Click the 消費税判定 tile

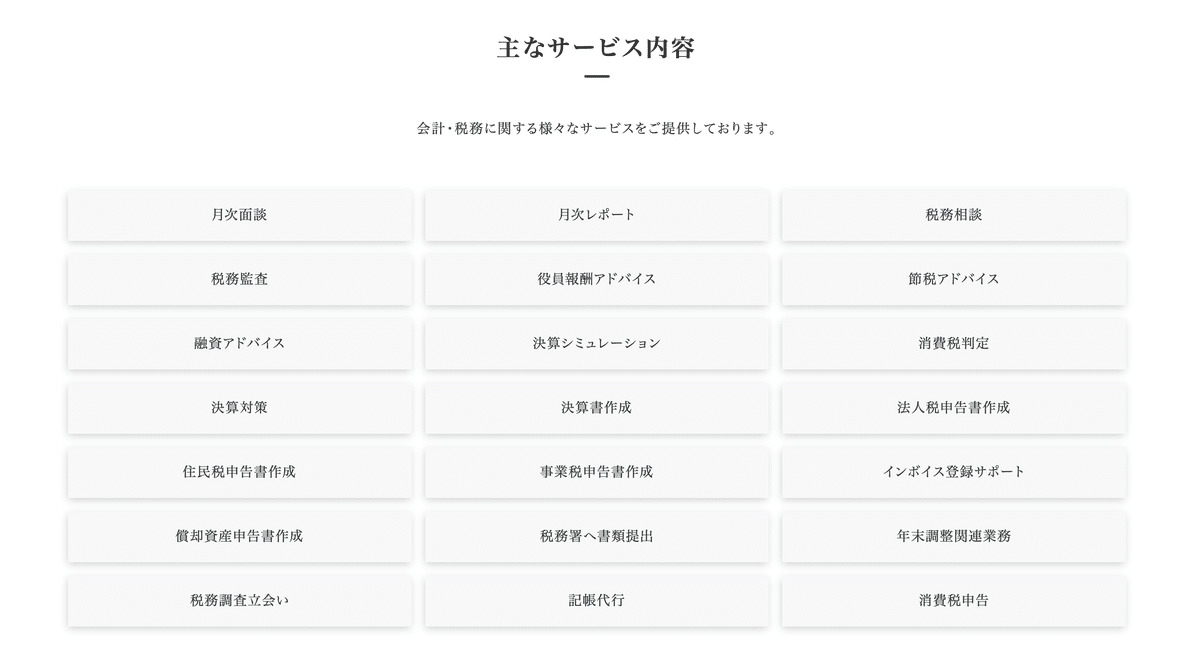954,343
